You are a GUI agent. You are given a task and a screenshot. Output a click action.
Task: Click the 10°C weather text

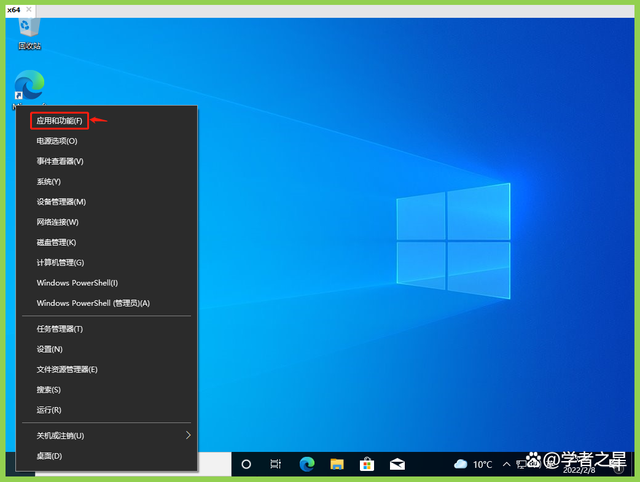point(482,465)
